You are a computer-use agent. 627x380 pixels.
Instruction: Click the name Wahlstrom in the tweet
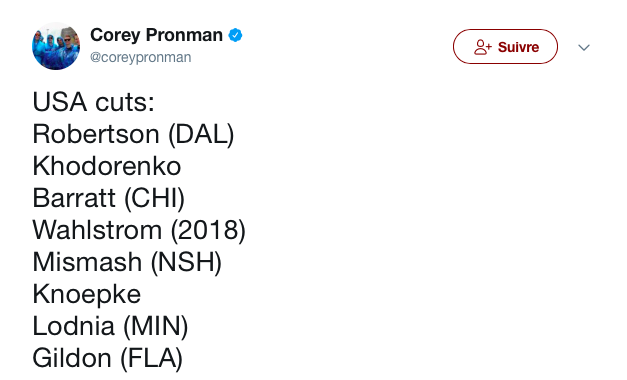[x=98, y=230]
